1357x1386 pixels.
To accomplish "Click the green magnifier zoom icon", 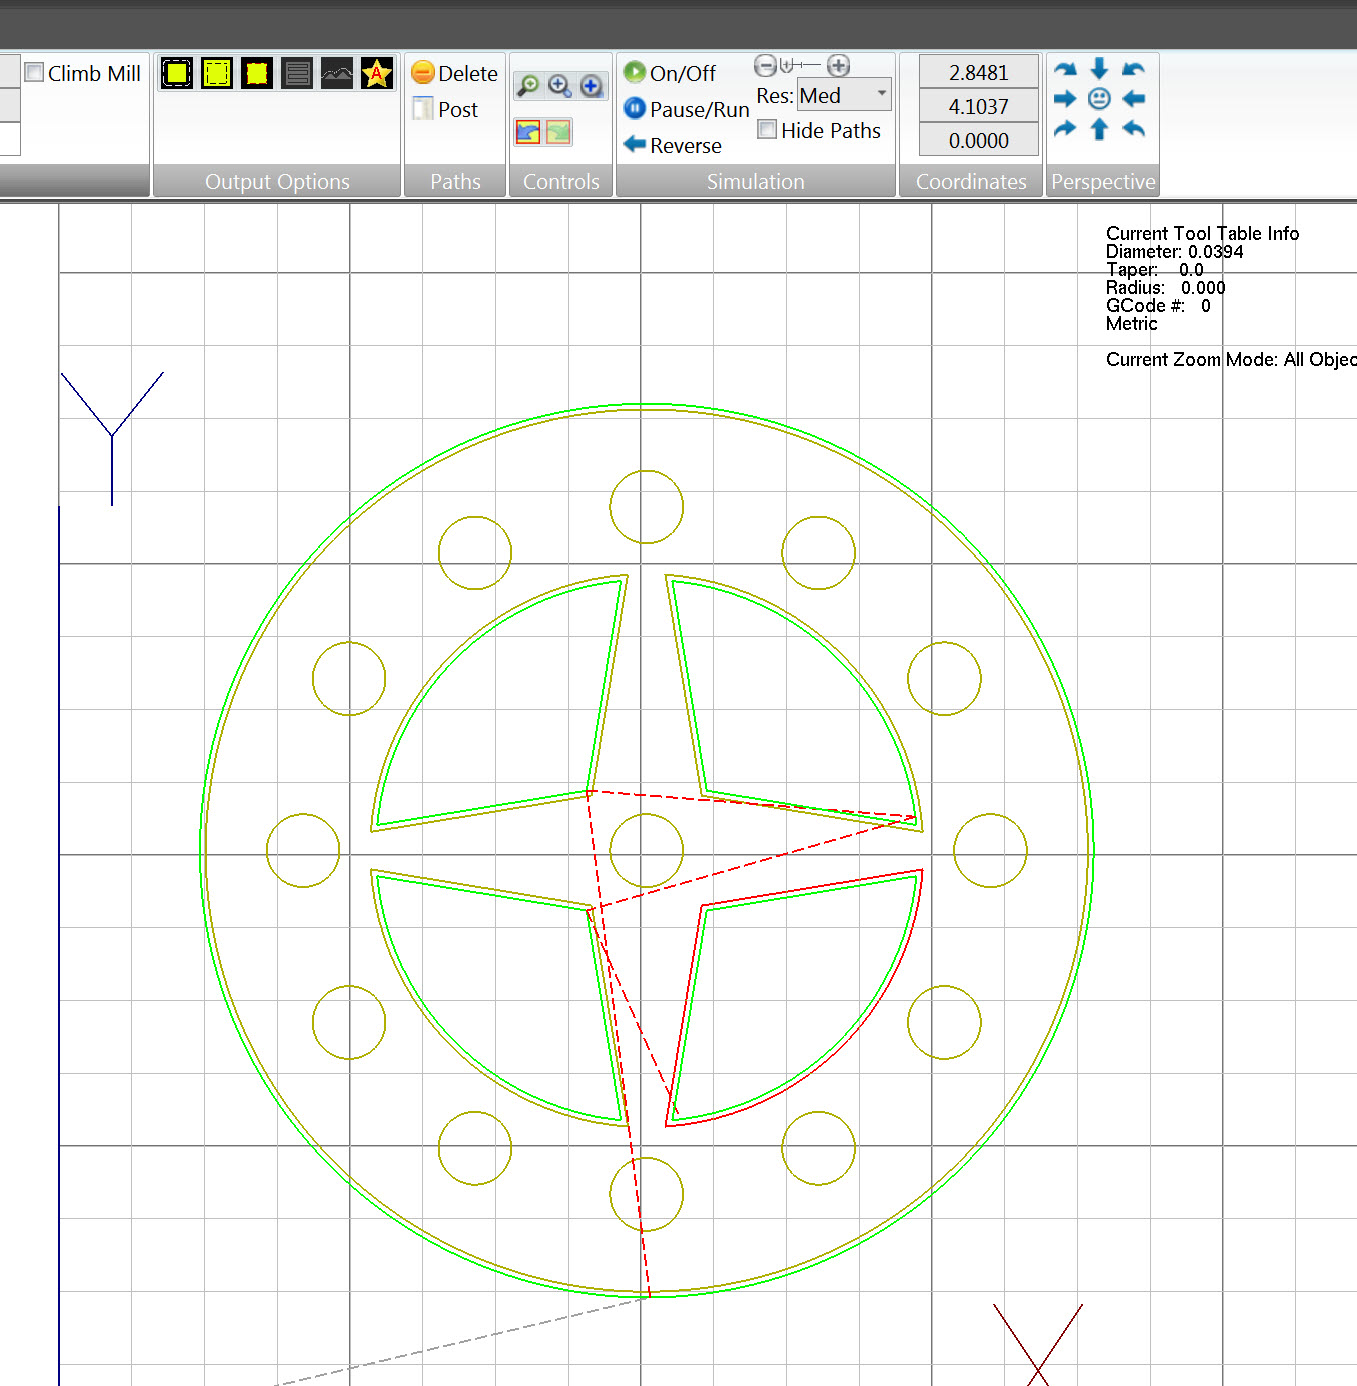I will (x=527, y=86).
